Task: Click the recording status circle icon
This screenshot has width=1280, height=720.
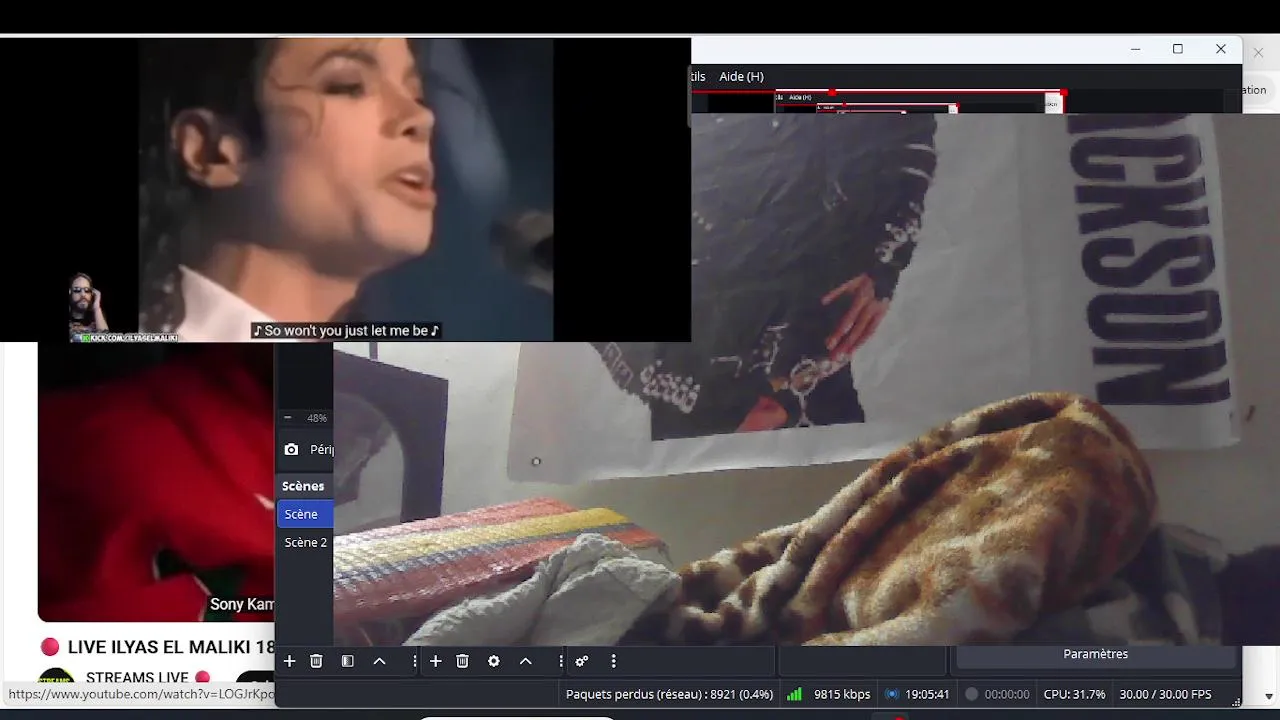Action: 971,694
